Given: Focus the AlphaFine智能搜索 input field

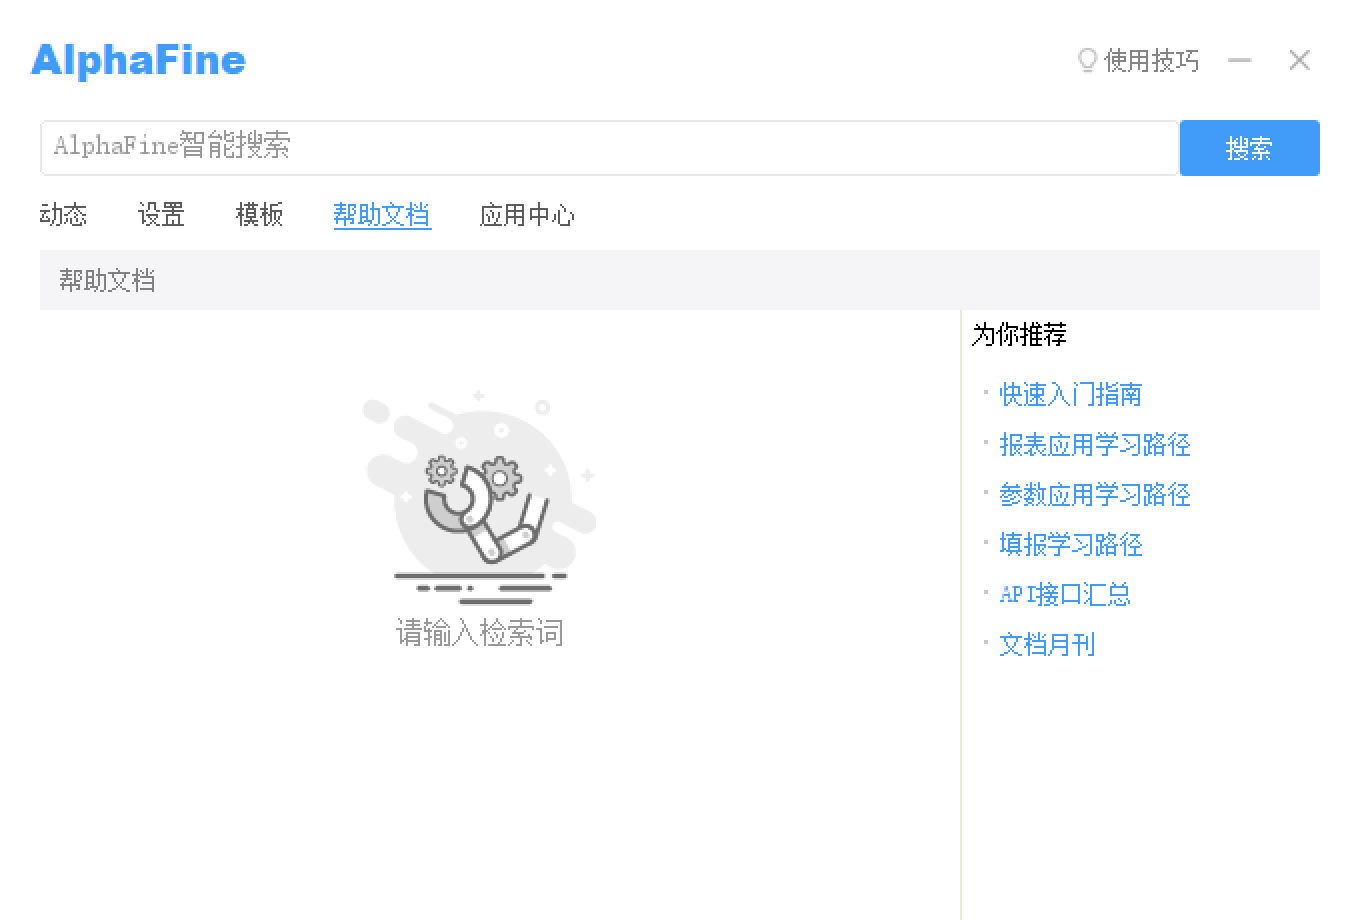Looking at the screenshot, I should coord(610,148).
